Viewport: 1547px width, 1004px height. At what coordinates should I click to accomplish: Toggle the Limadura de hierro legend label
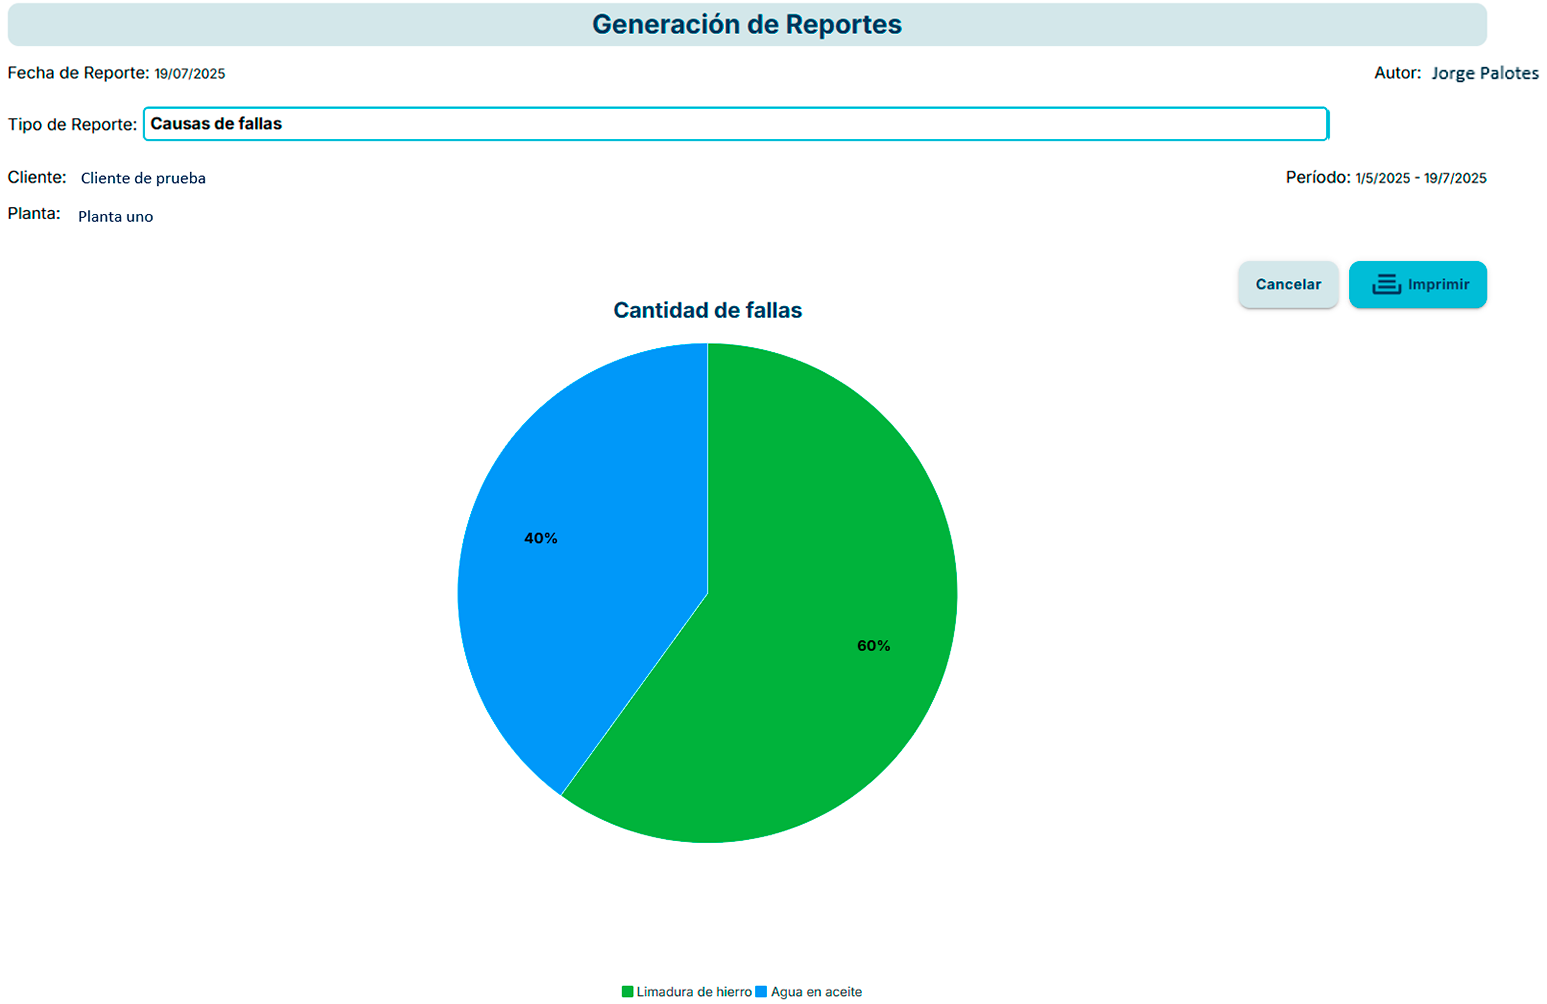(694, 992)
